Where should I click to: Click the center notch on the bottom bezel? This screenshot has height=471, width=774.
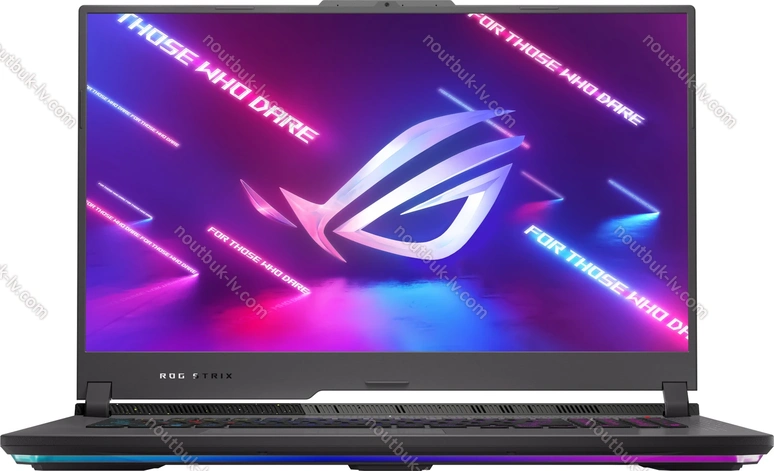pyautogui.click(x=387, y=383)
